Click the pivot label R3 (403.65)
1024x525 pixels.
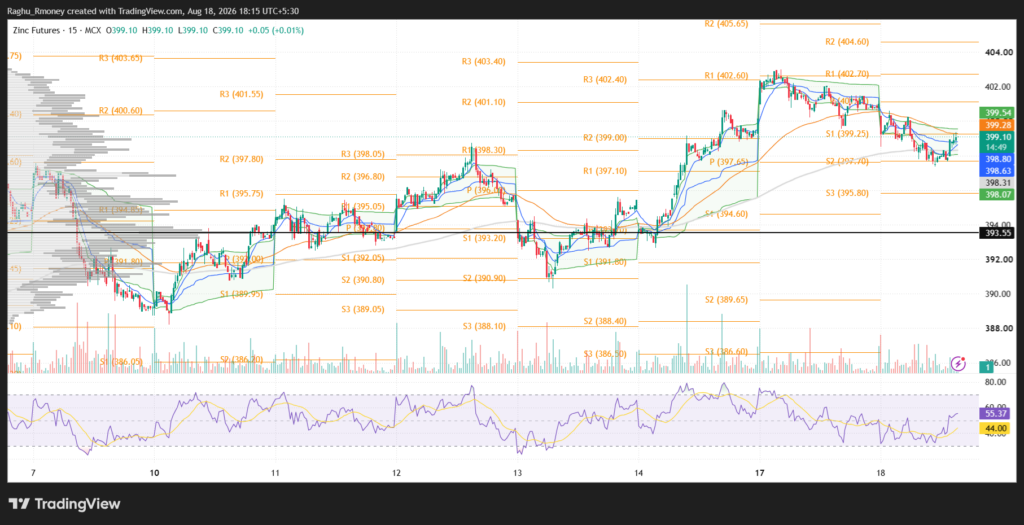pyautogui.click(x=121, y=58)
